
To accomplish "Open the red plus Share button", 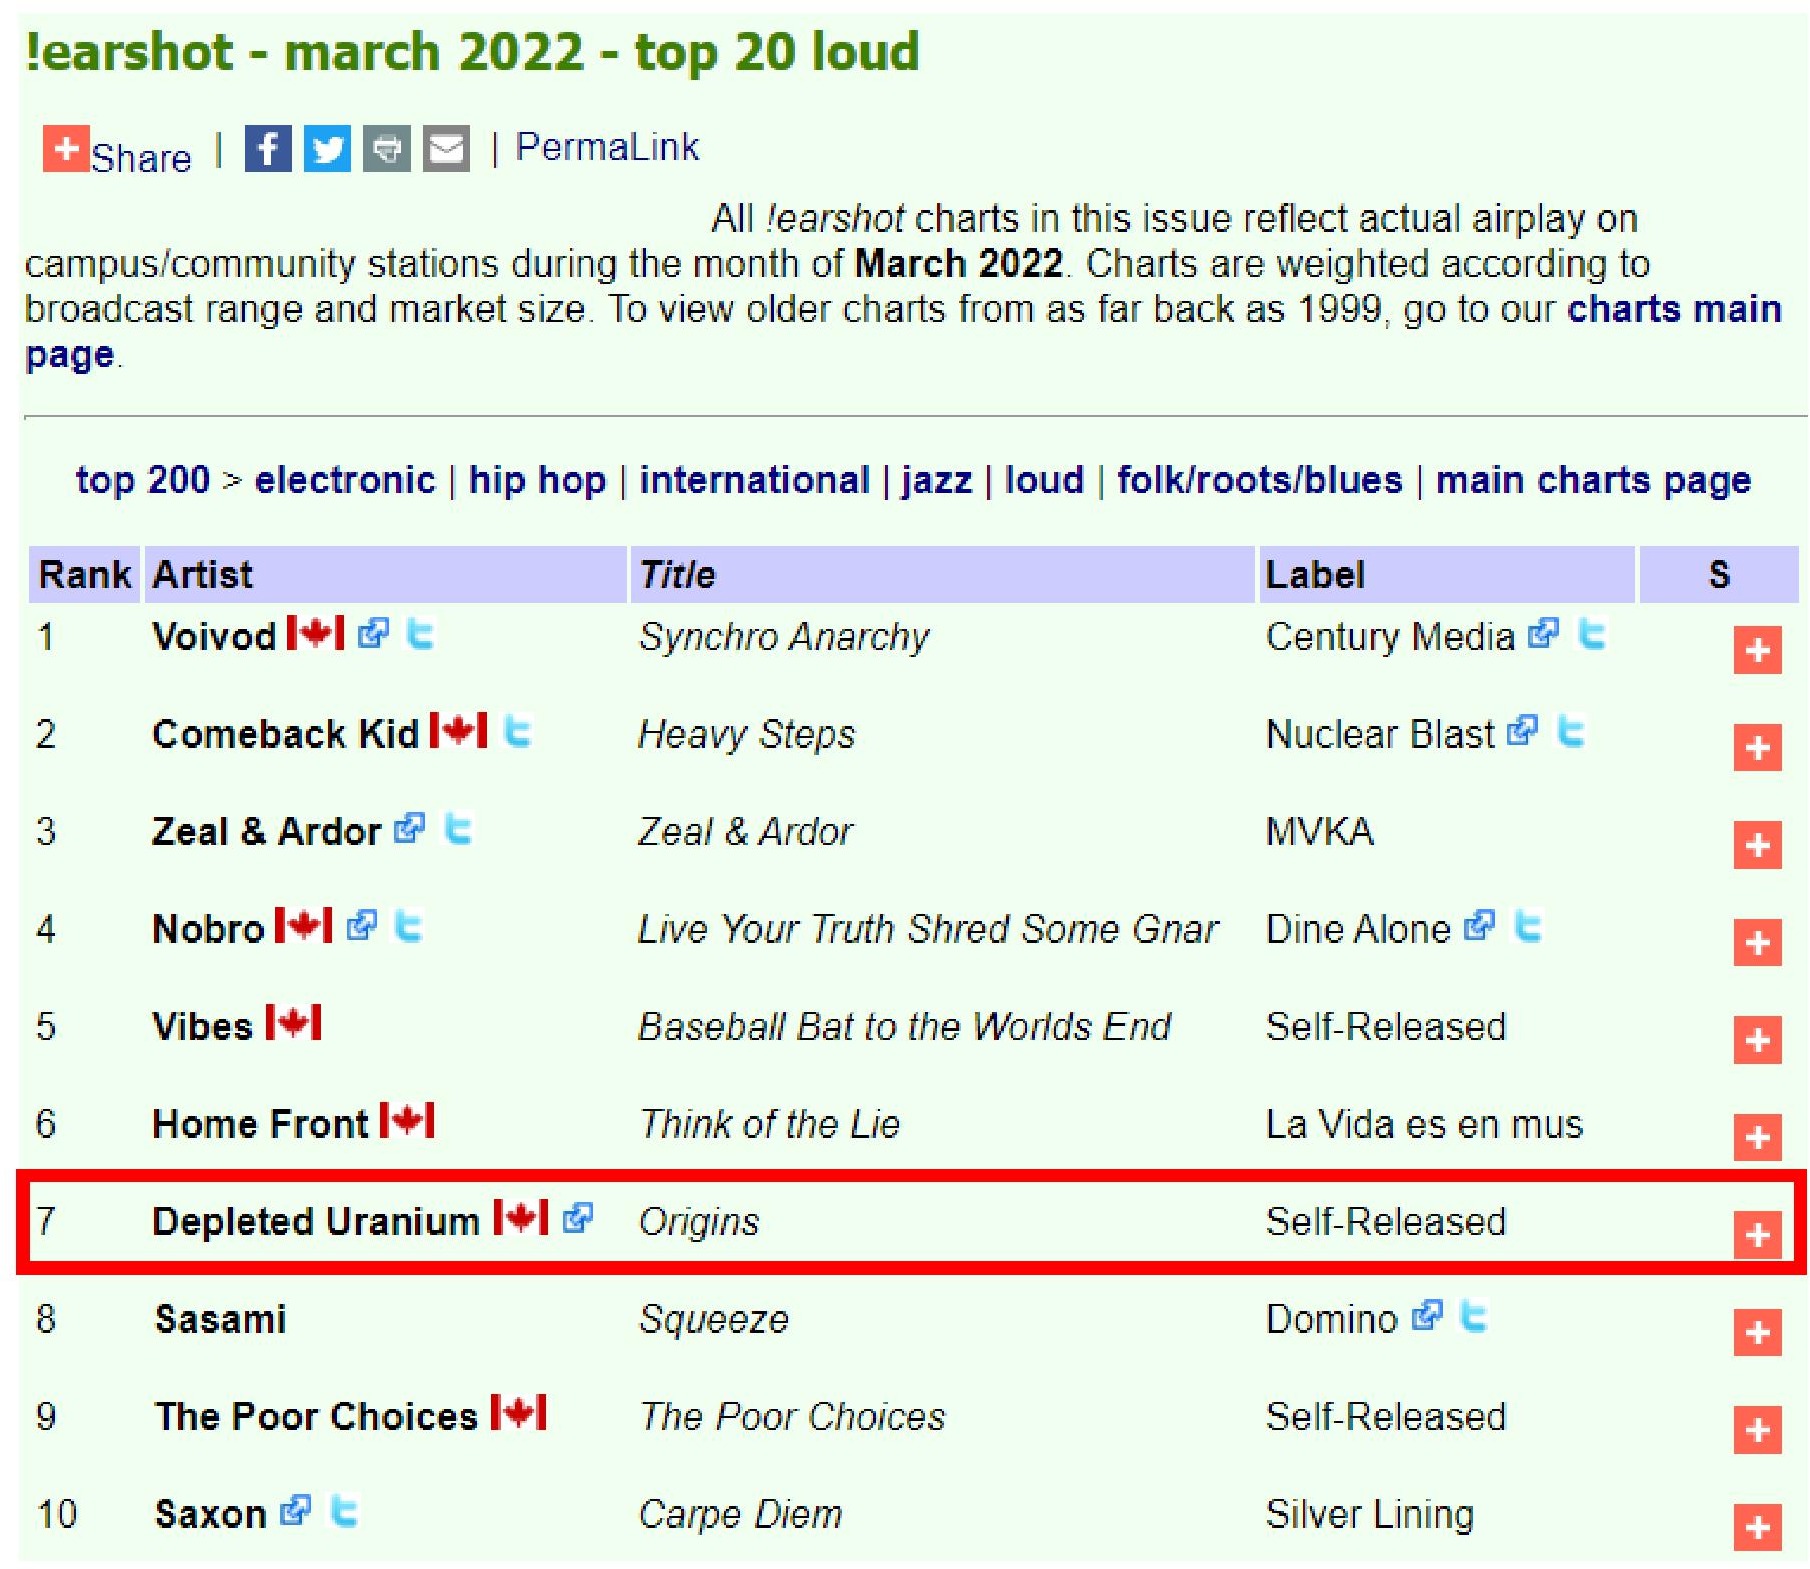I will coord(66,149).
